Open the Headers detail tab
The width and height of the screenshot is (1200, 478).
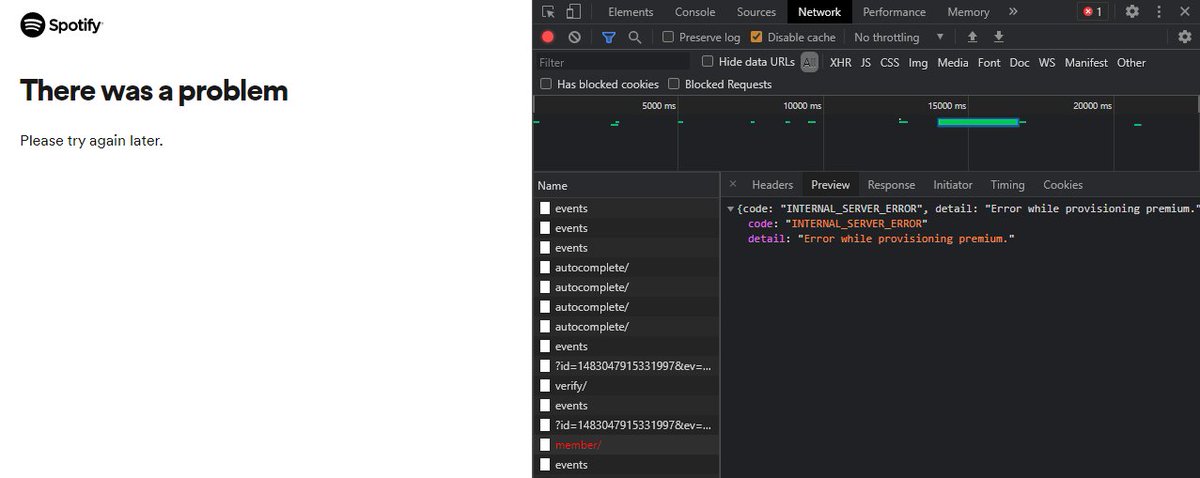(772, 185)
